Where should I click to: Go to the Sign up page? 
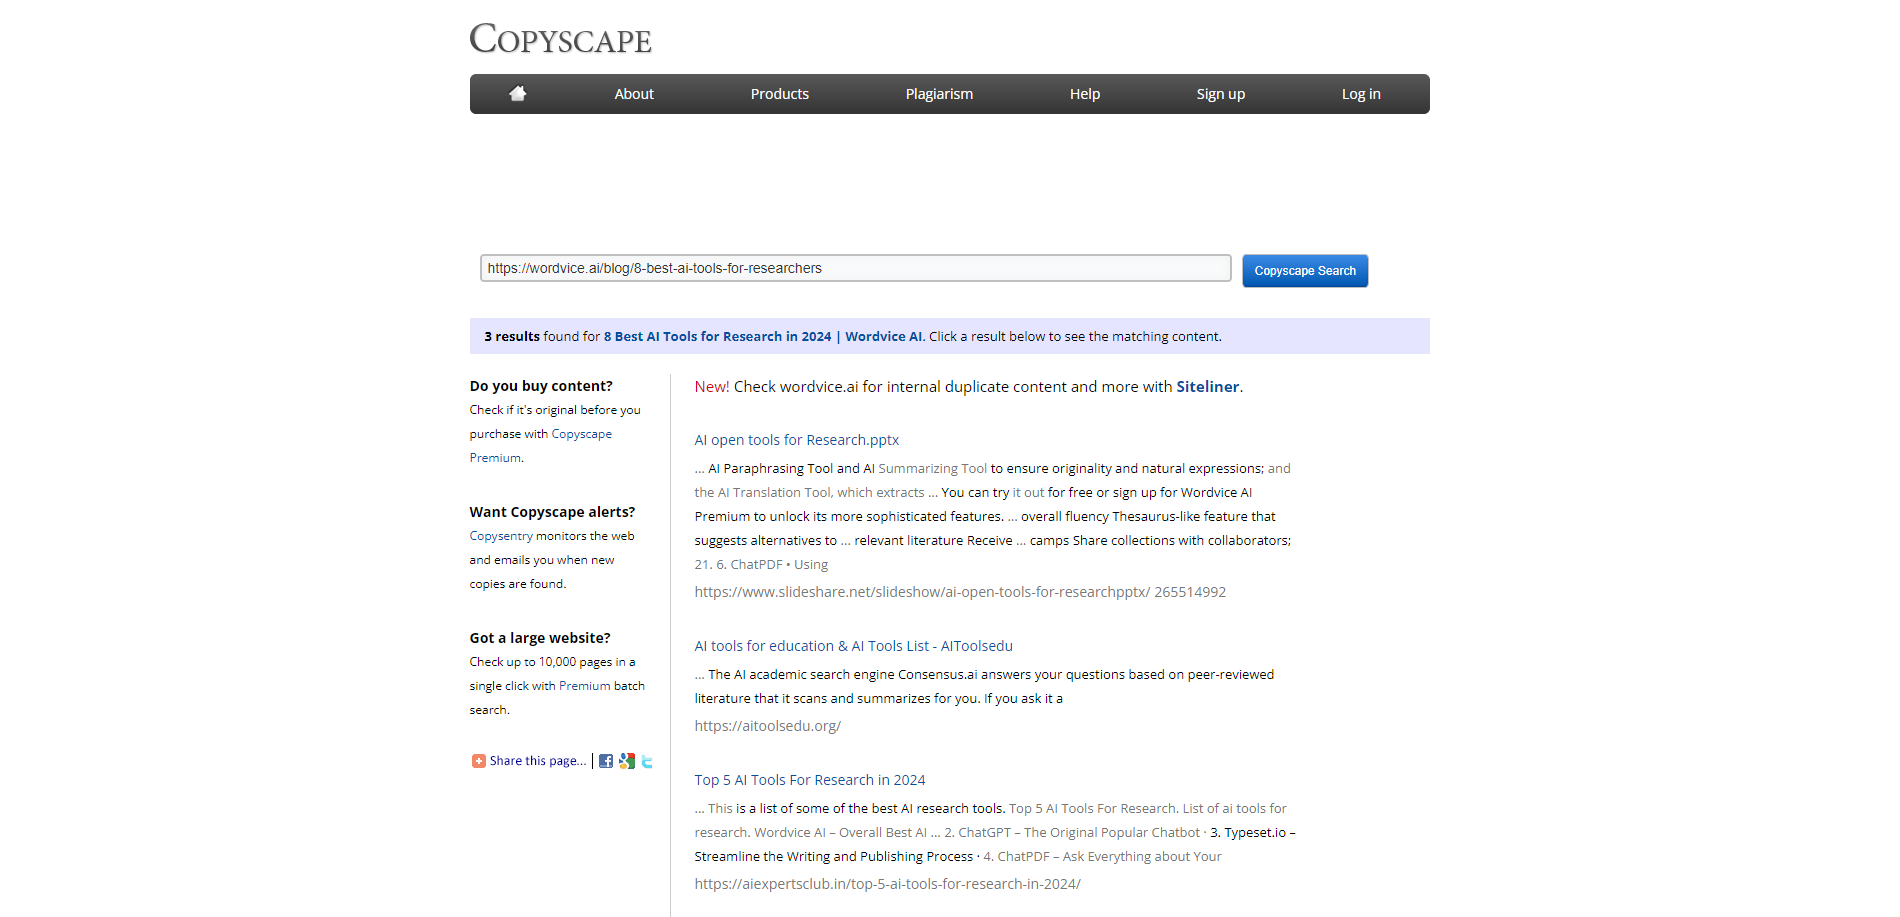pyautogui.click(x=1220, y=93)
